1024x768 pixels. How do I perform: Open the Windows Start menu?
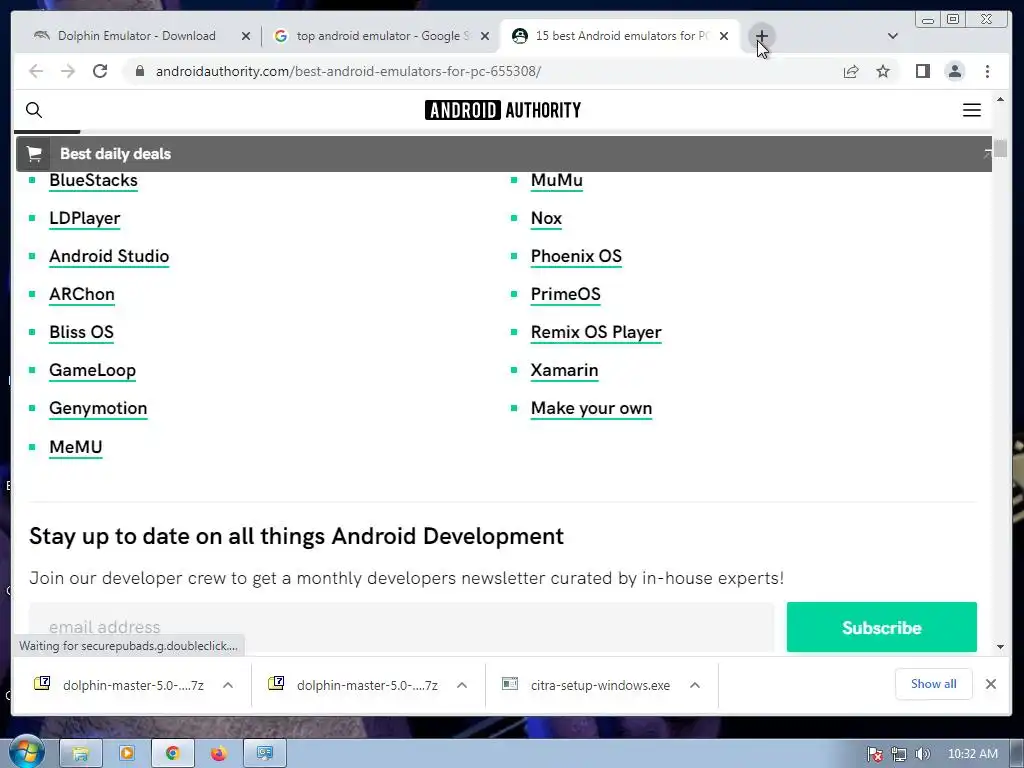coord(26,753)
